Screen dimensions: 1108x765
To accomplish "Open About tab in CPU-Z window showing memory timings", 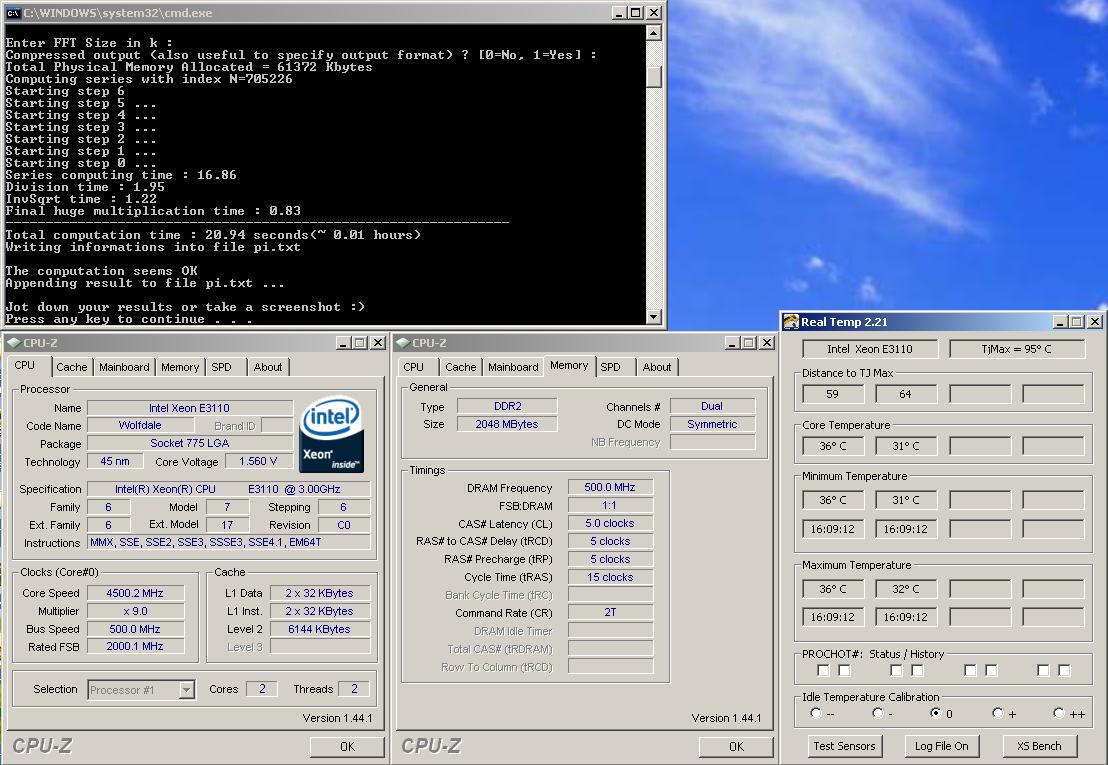I will coord(657,367).
